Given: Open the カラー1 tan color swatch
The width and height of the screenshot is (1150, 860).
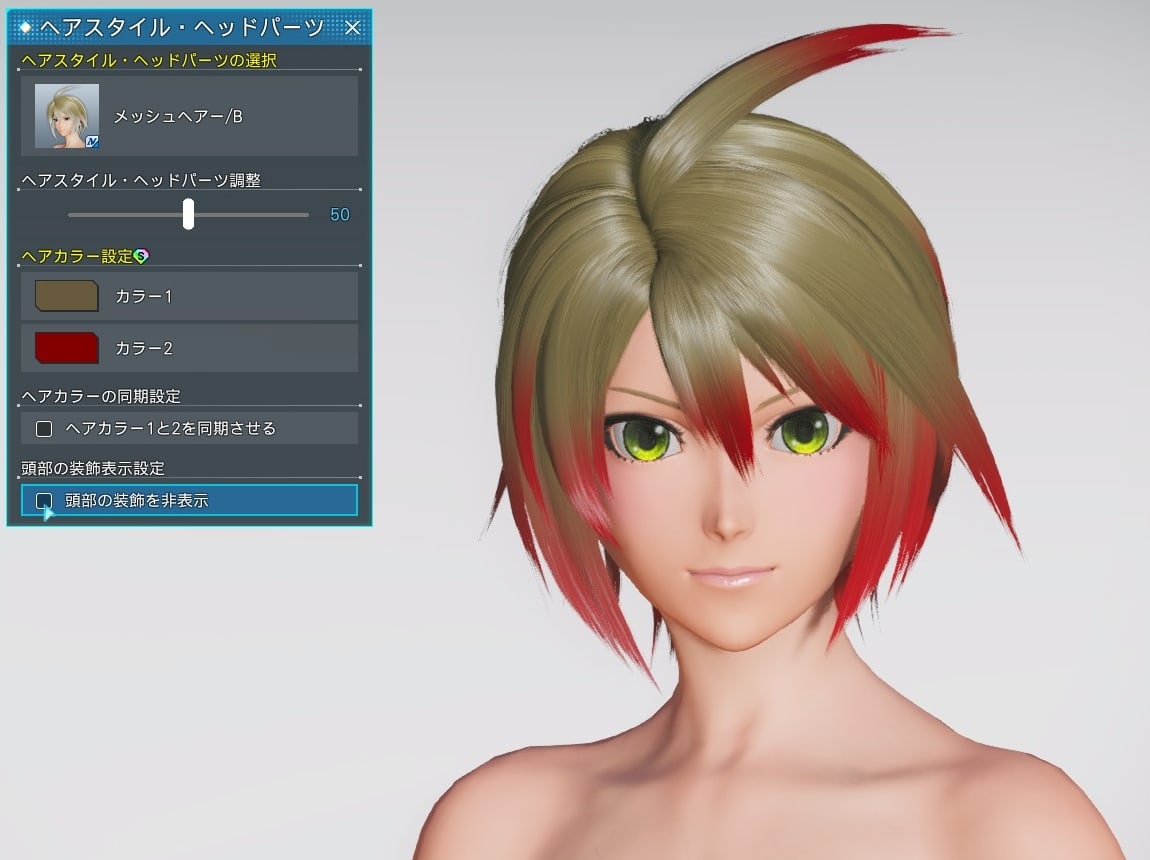Looking at the screenshot, I should (x=67, y=295).
